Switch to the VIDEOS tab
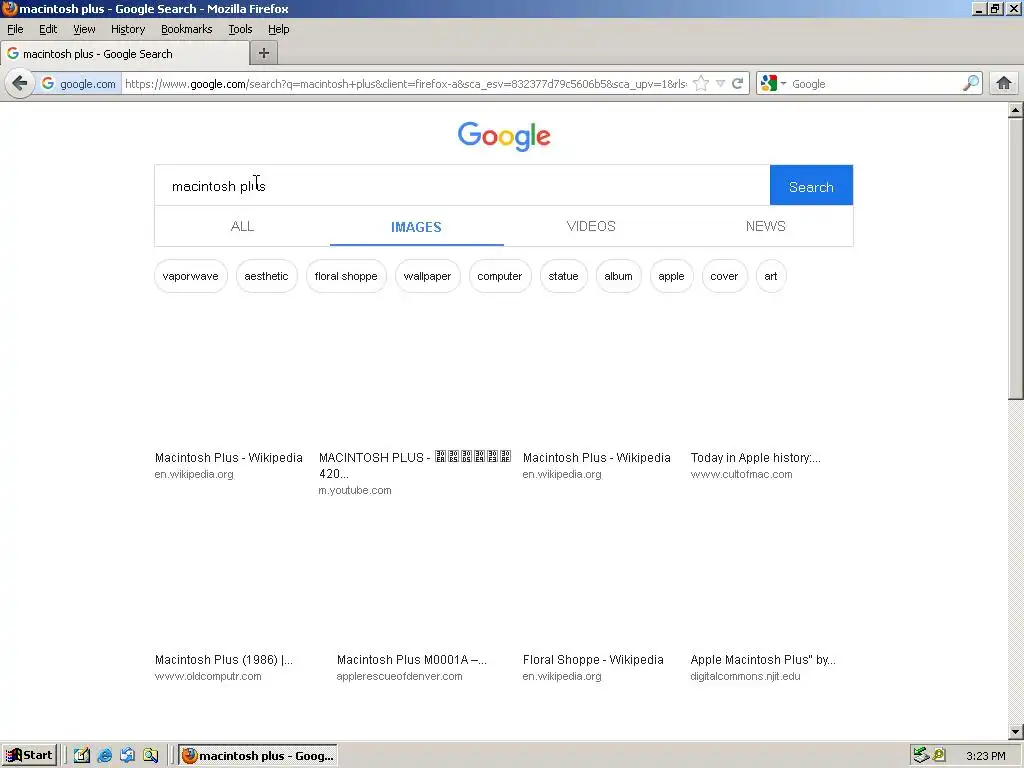The image size is (1024, 768). [x=591, y=226]
